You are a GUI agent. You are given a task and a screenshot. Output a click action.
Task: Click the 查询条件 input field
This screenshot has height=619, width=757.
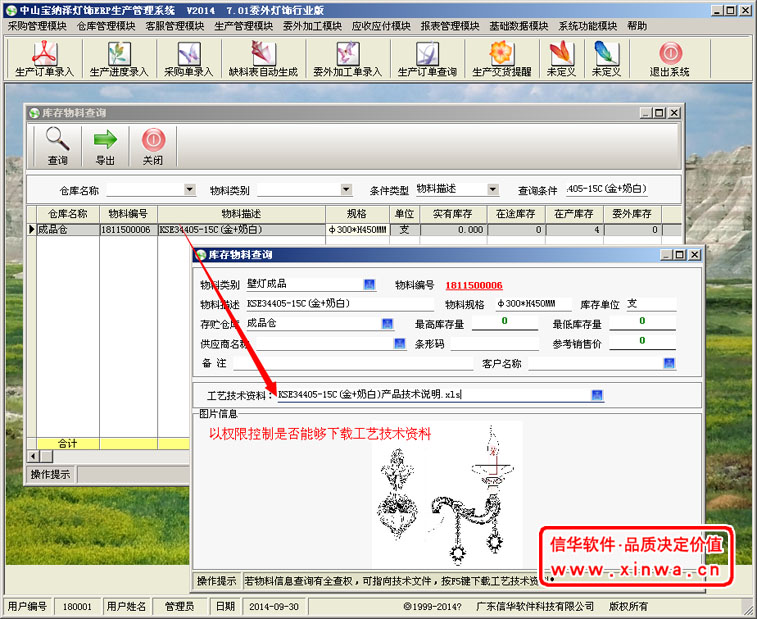[x=619, y=189]
